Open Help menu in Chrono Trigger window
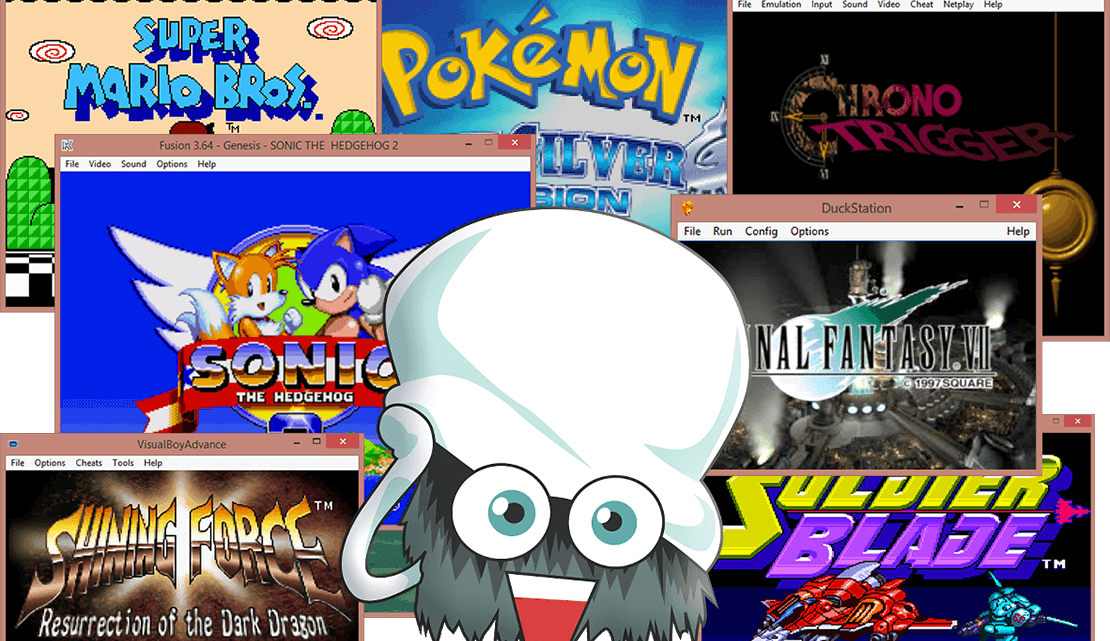 [x=992, y=4]
